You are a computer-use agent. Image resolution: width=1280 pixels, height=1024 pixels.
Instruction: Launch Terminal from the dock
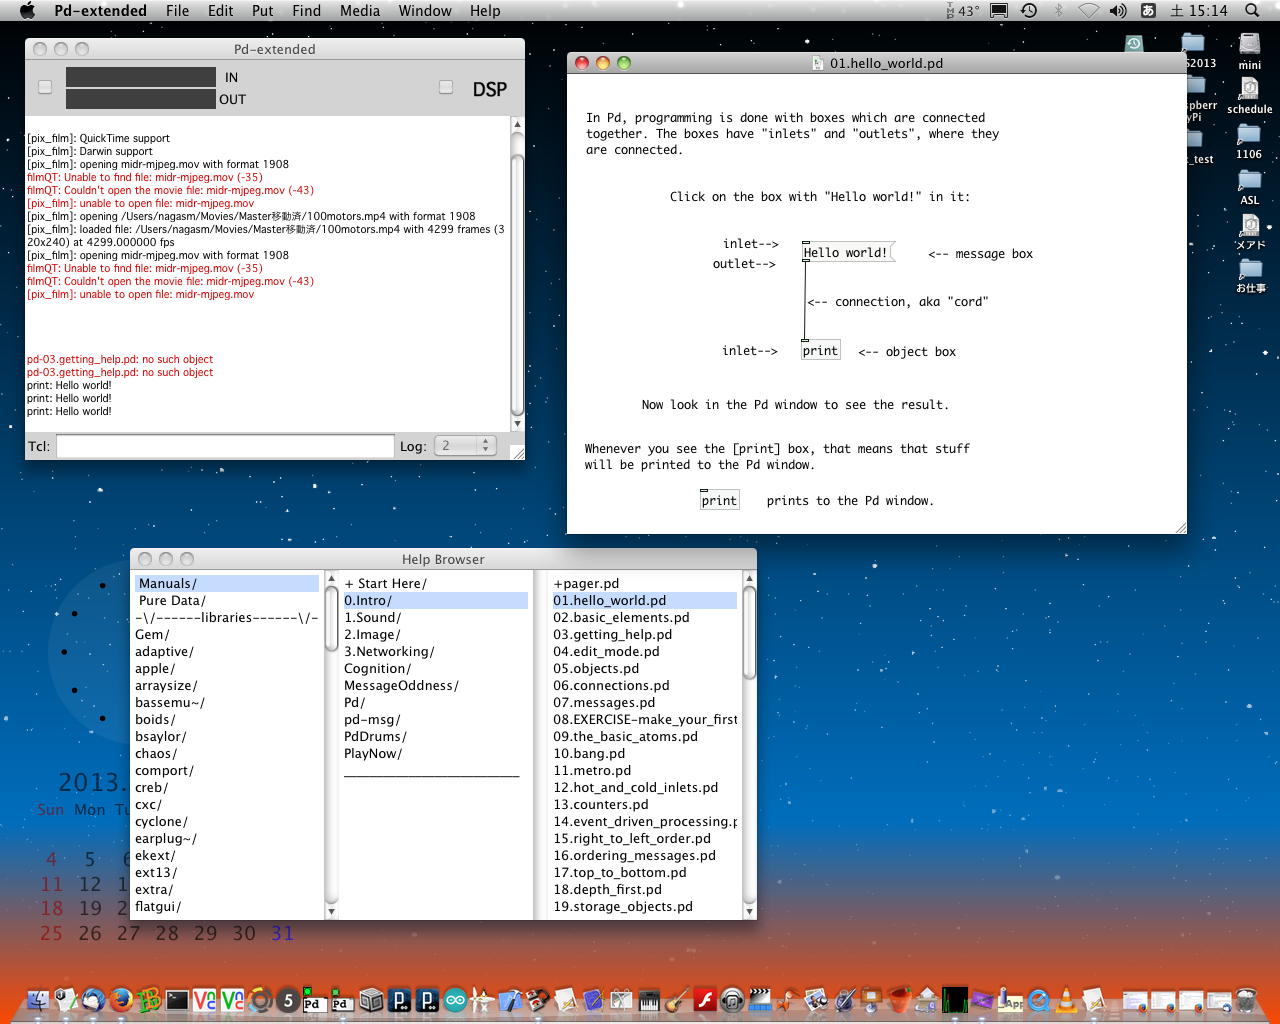point(177,999)
